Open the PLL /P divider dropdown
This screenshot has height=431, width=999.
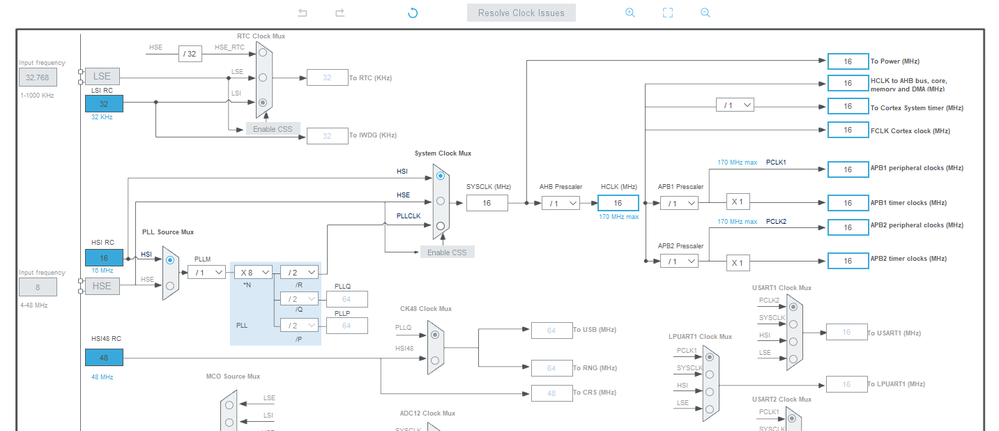pyautogui.click(x=299, y=326)
